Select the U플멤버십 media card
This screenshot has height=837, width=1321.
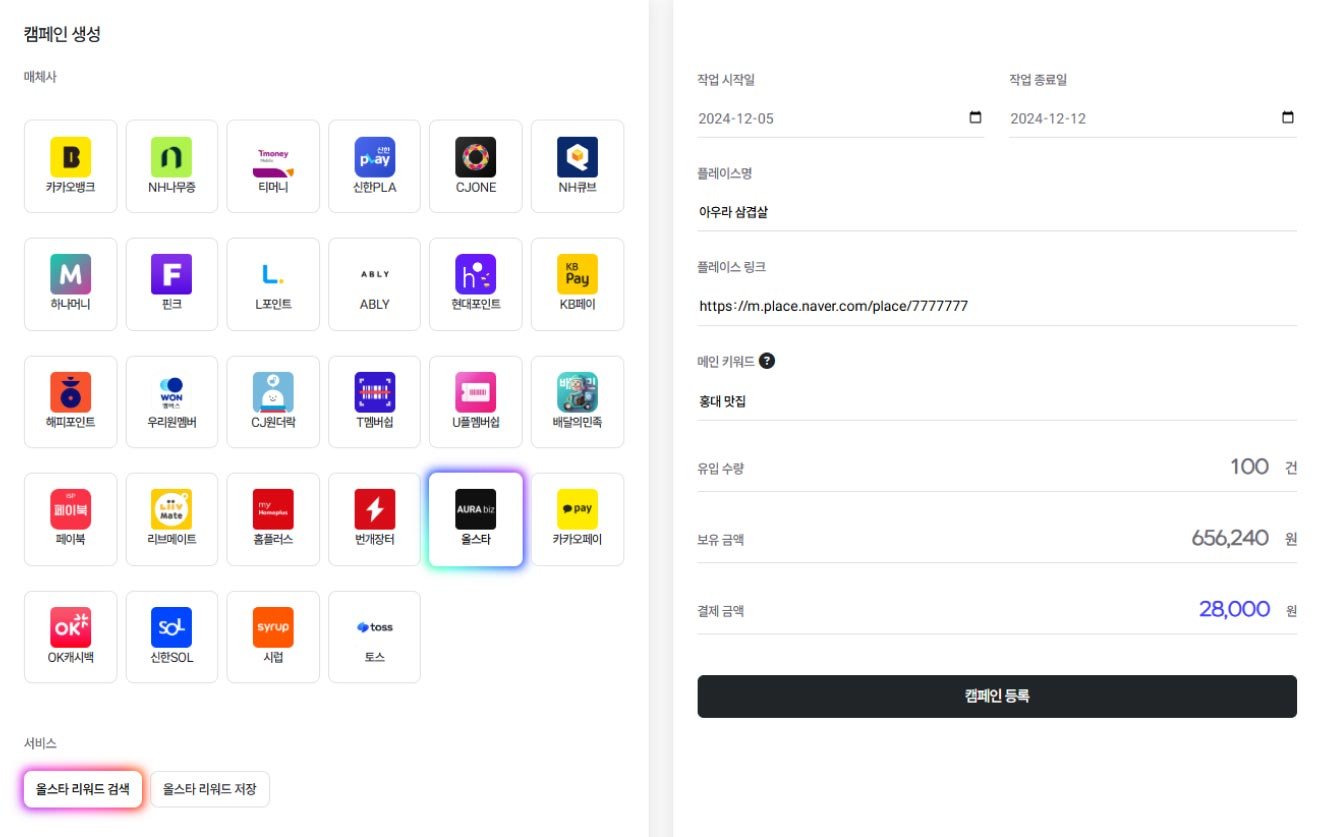pos(475,402)
